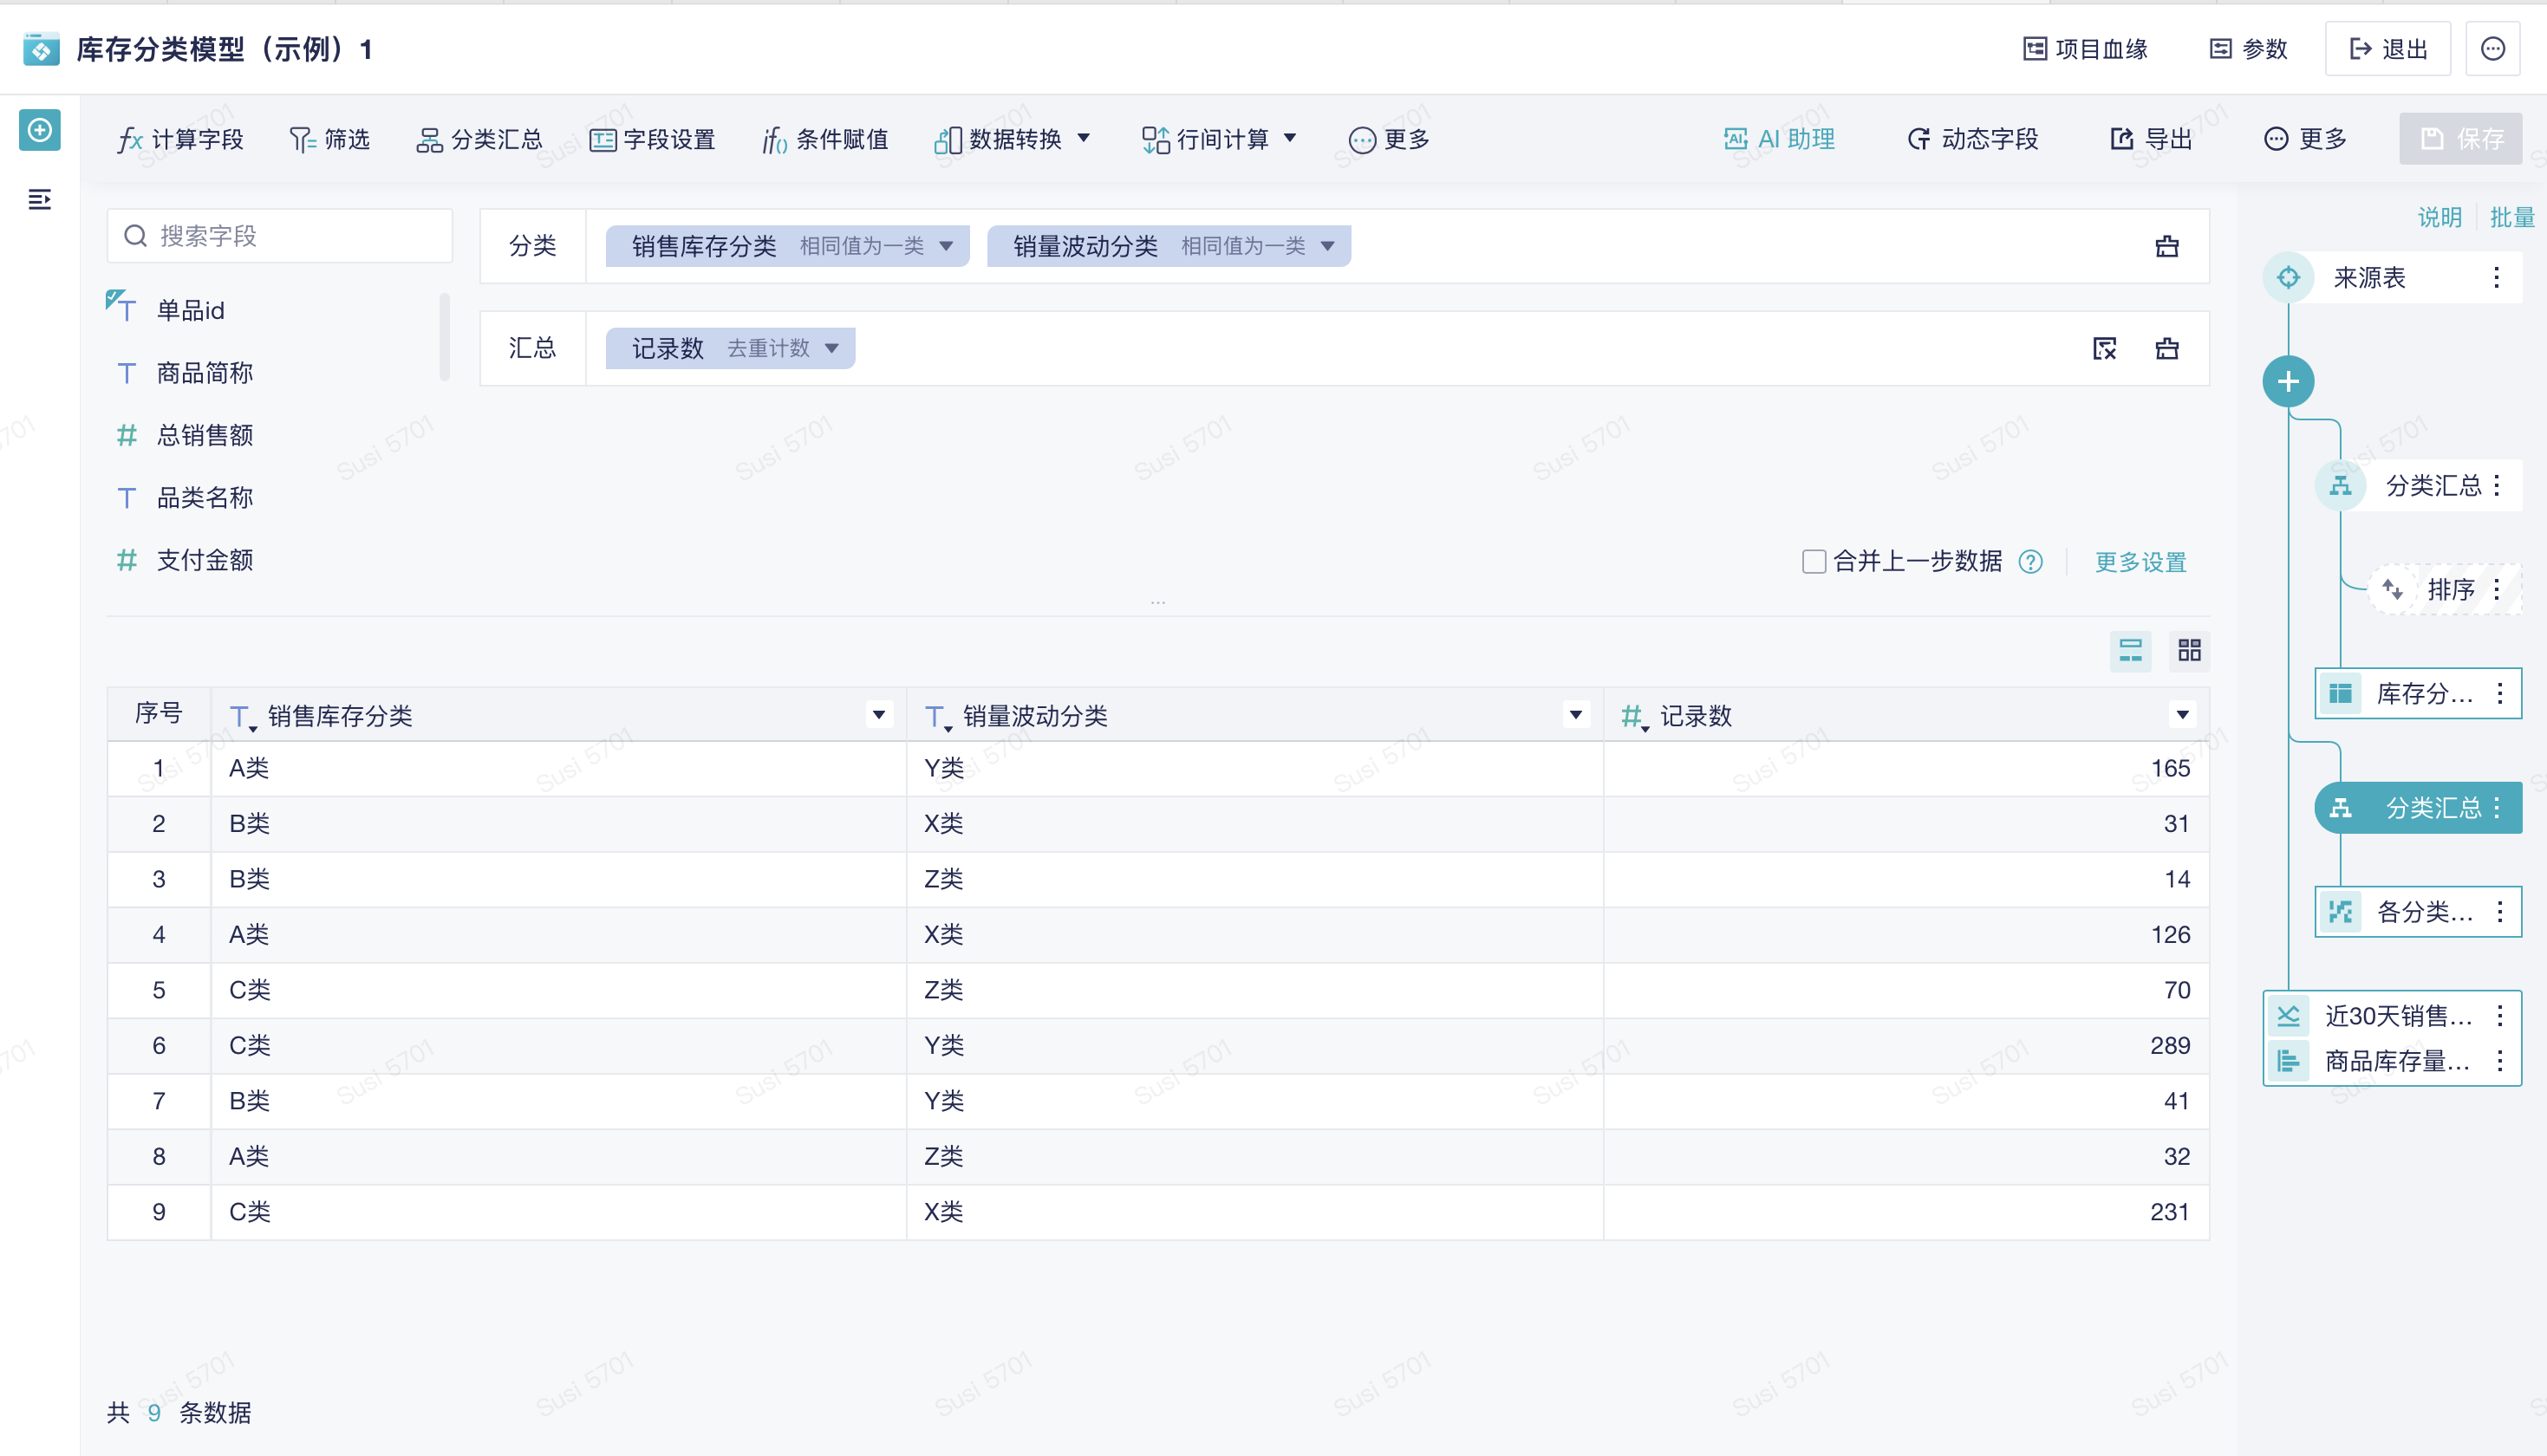Viewport: 2547px width, 1456px height.
Task: Open the 计算字段 toolbar item
Action: pos(181,139)
